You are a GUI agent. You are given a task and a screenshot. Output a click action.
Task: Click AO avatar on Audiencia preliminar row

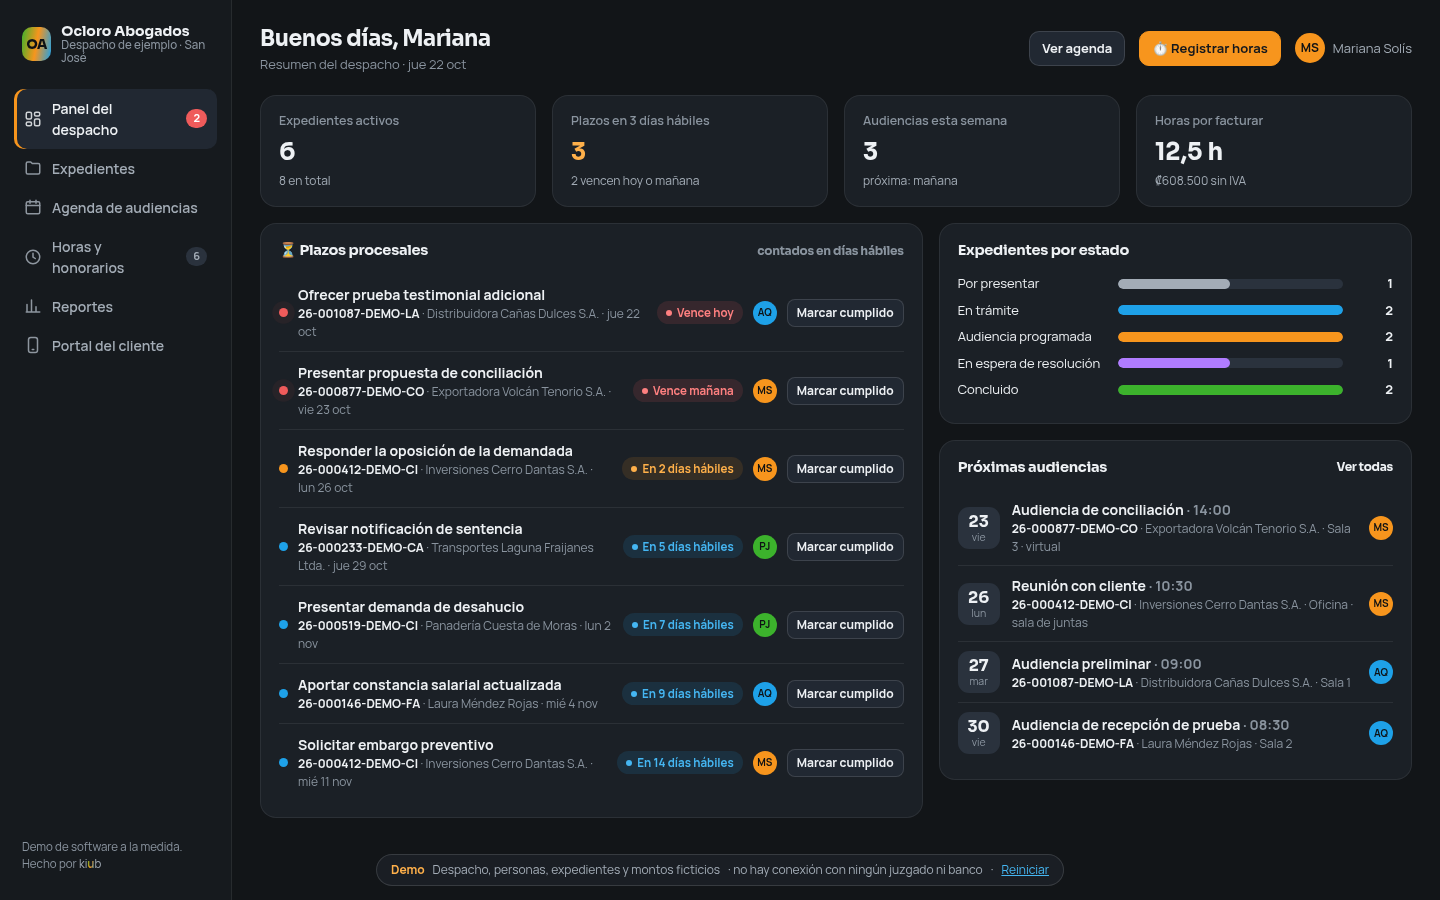1381,673
